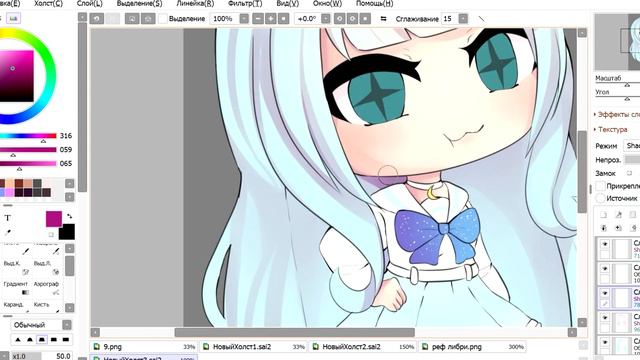Toggle the Прикрепление clipping checkbox
The height and width of the screenshot is (360, 640).
click(600, 186)
